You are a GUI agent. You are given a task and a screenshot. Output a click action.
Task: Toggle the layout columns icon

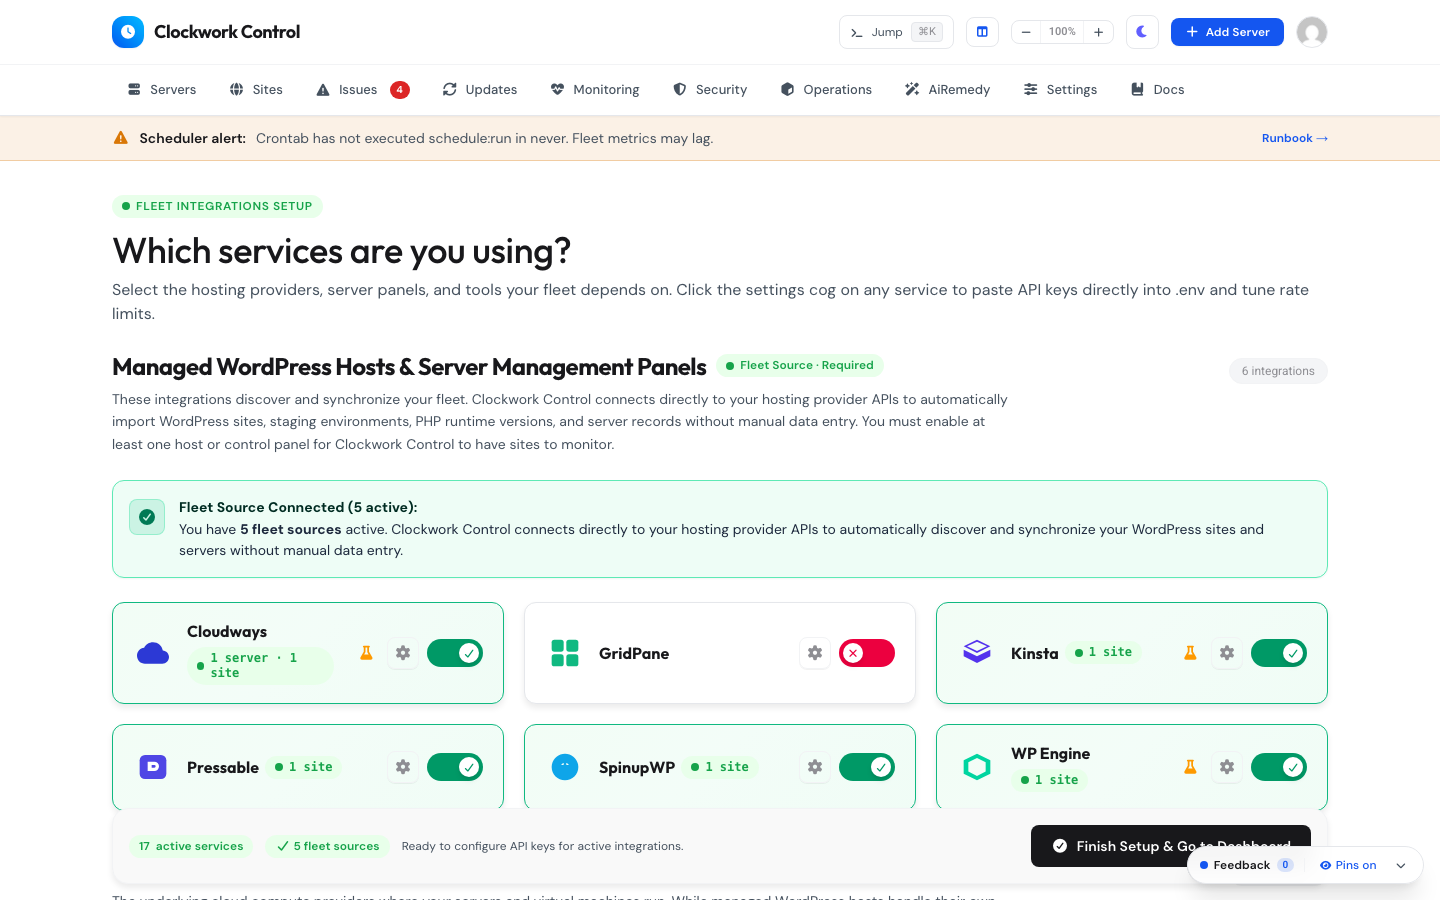pos(982,32)
